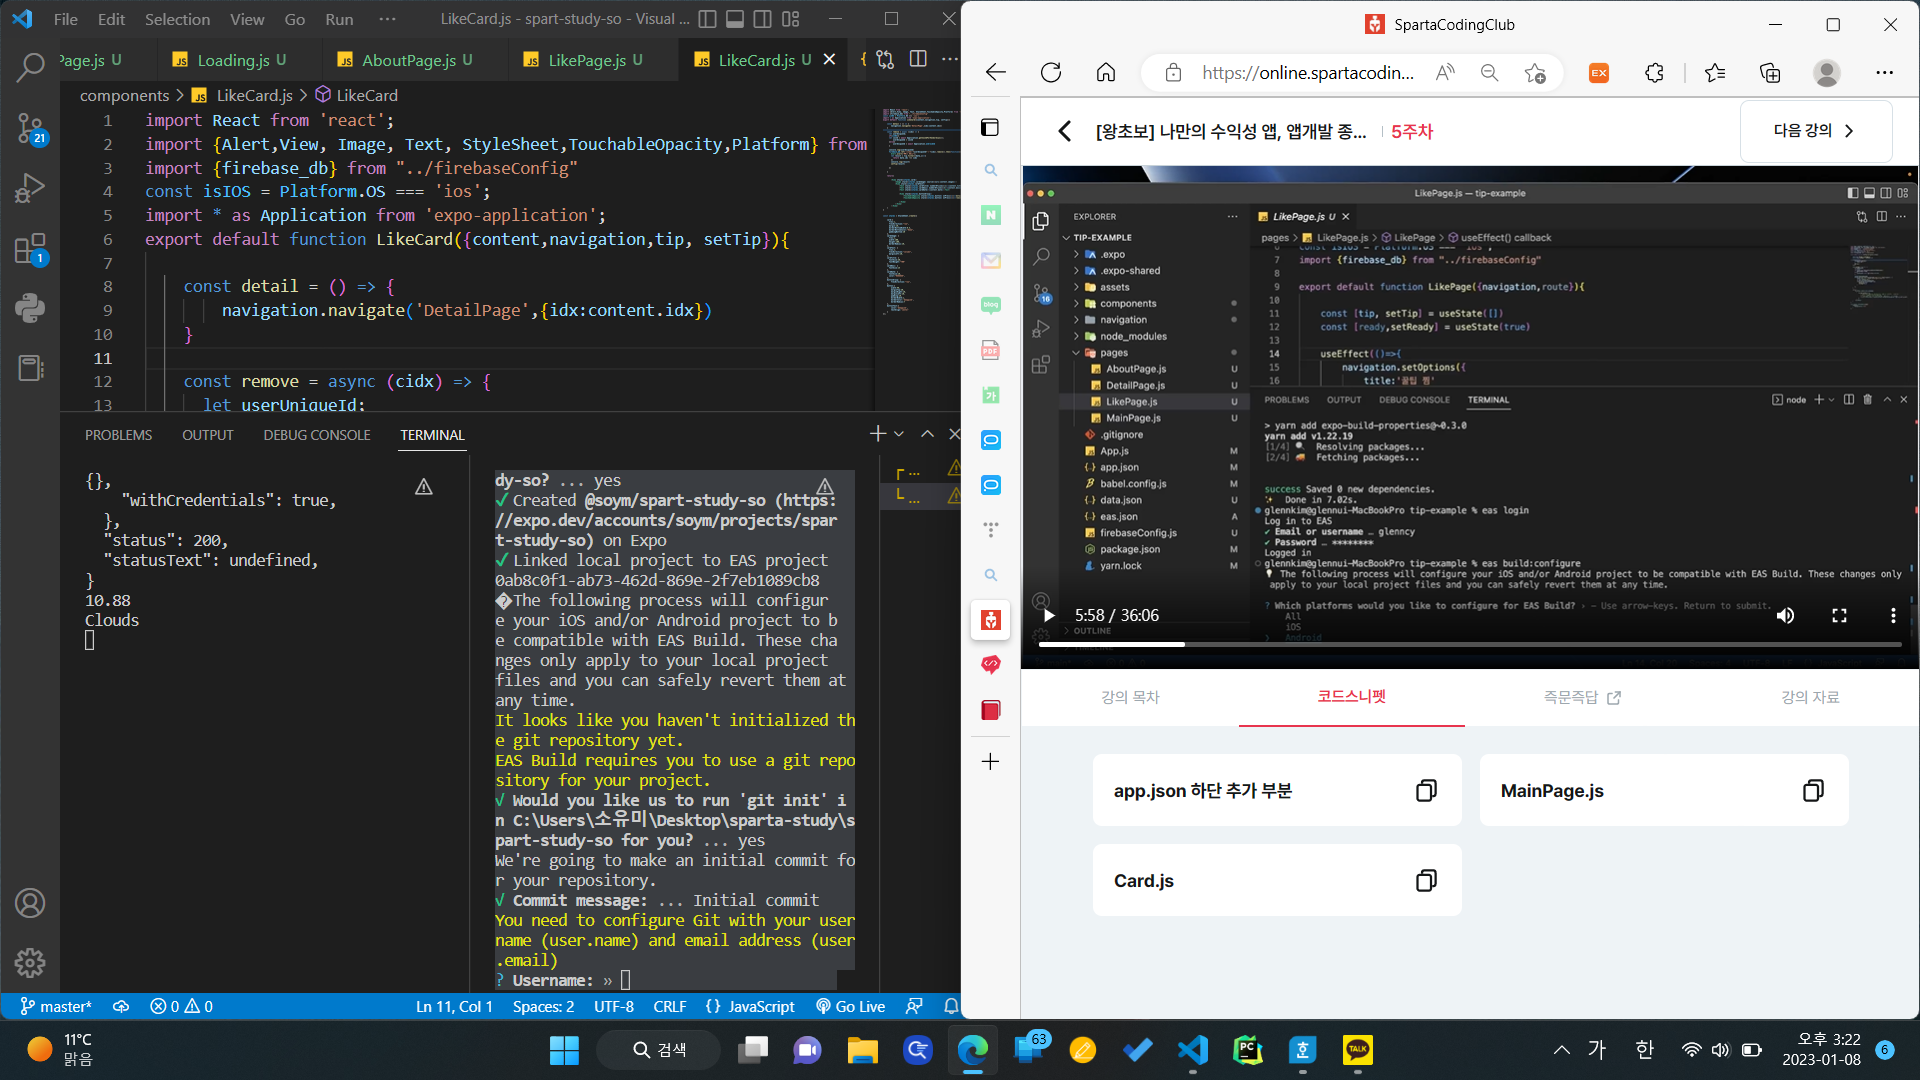Viewport: 1920px width, 1080px height.
Task: Click the Naver icon in Edge sidebar
Action: coord(991,215)
